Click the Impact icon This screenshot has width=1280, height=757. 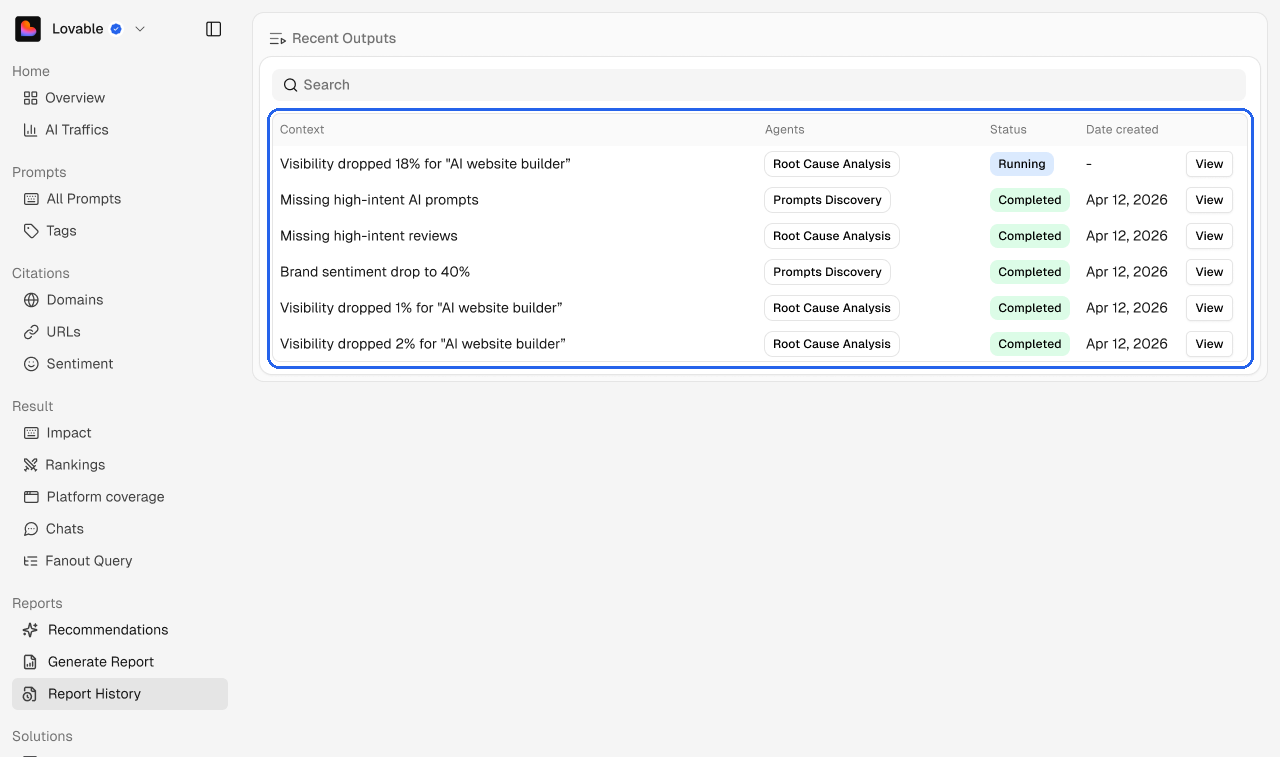click(x=31, y=433)
